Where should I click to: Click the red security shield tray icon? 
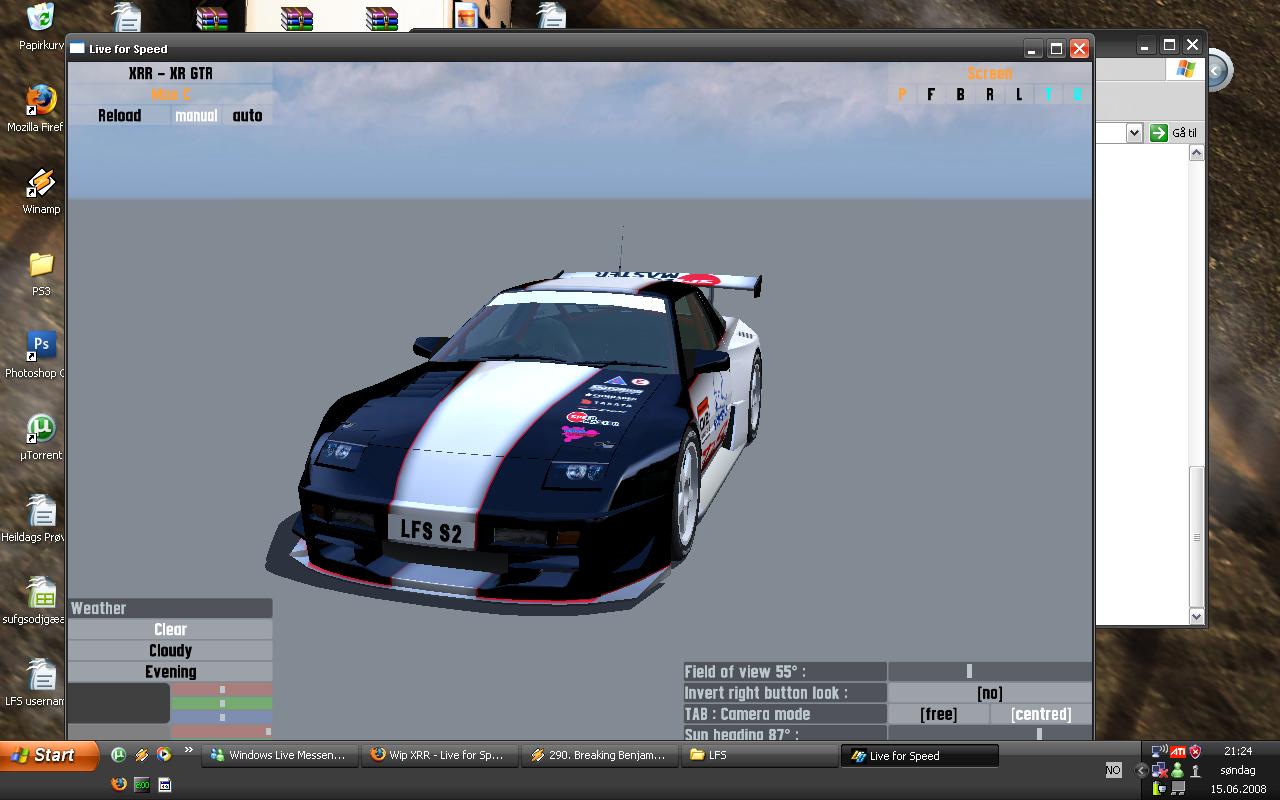1196,751
